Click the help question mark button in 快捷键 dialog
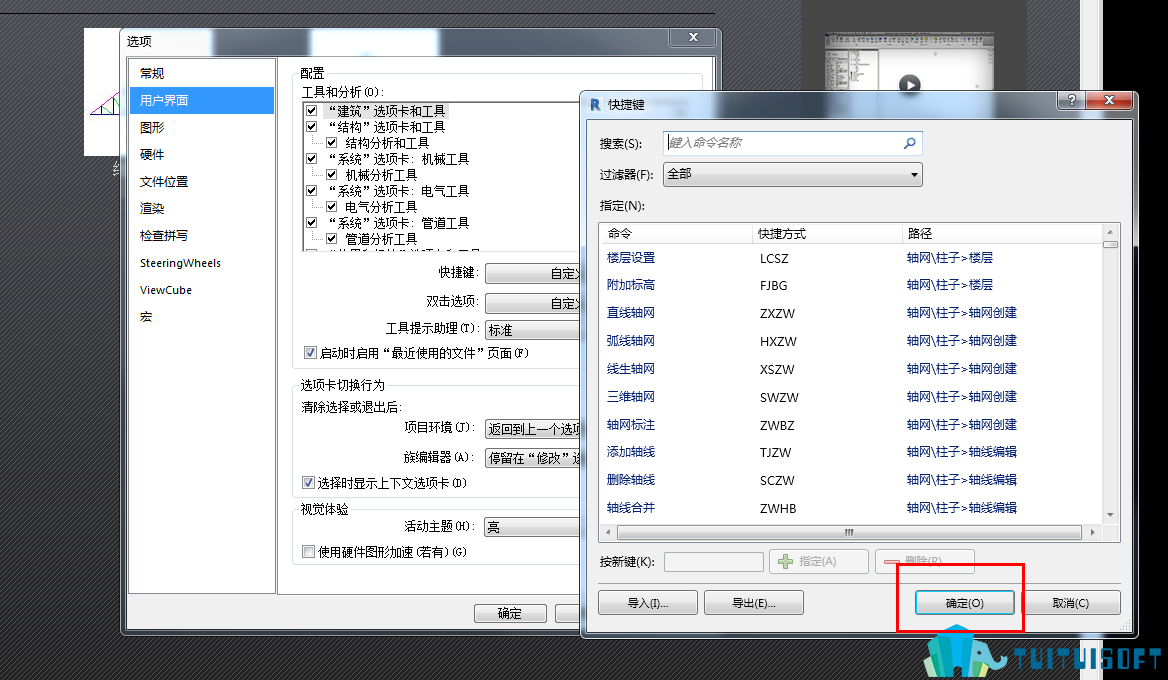This screenshot has height=680, width=1168. click(x=1071, y=100)
